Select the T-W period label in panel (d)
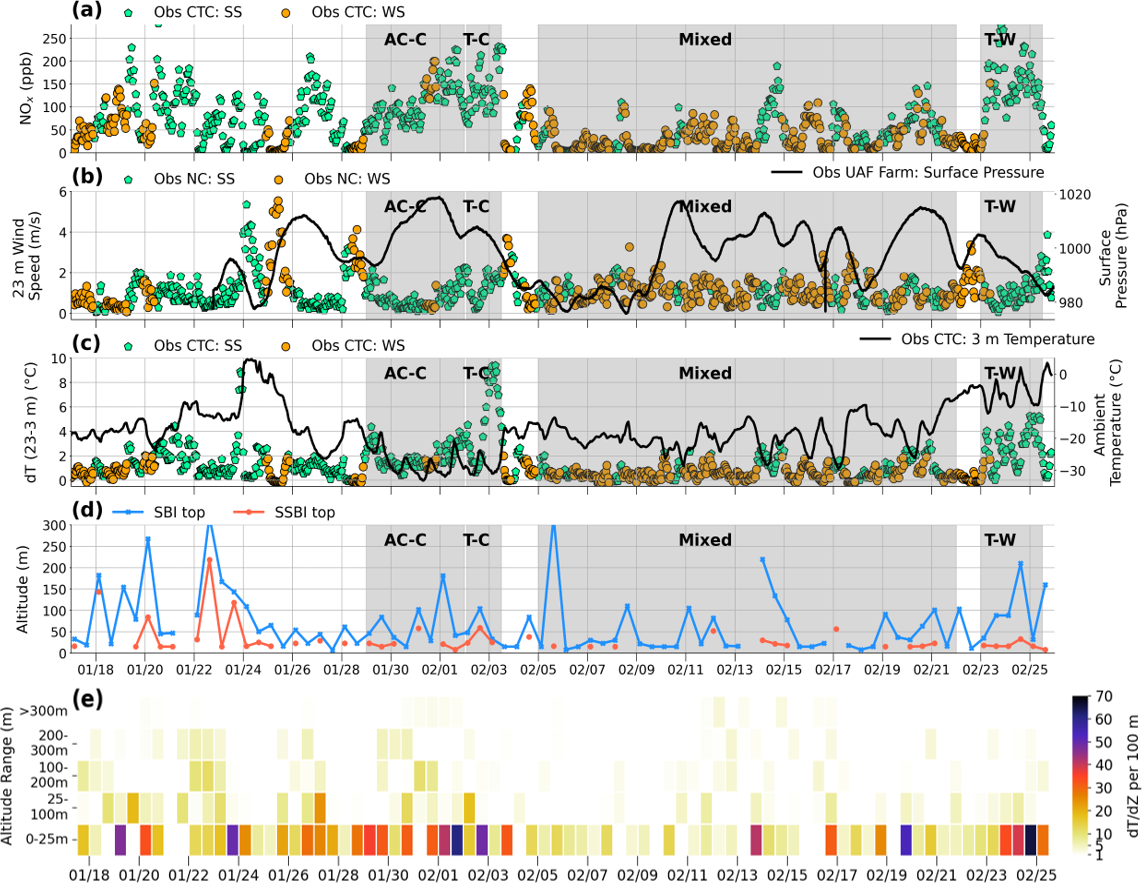Viewport: 1142px width, 883px height. (1000, 539)
